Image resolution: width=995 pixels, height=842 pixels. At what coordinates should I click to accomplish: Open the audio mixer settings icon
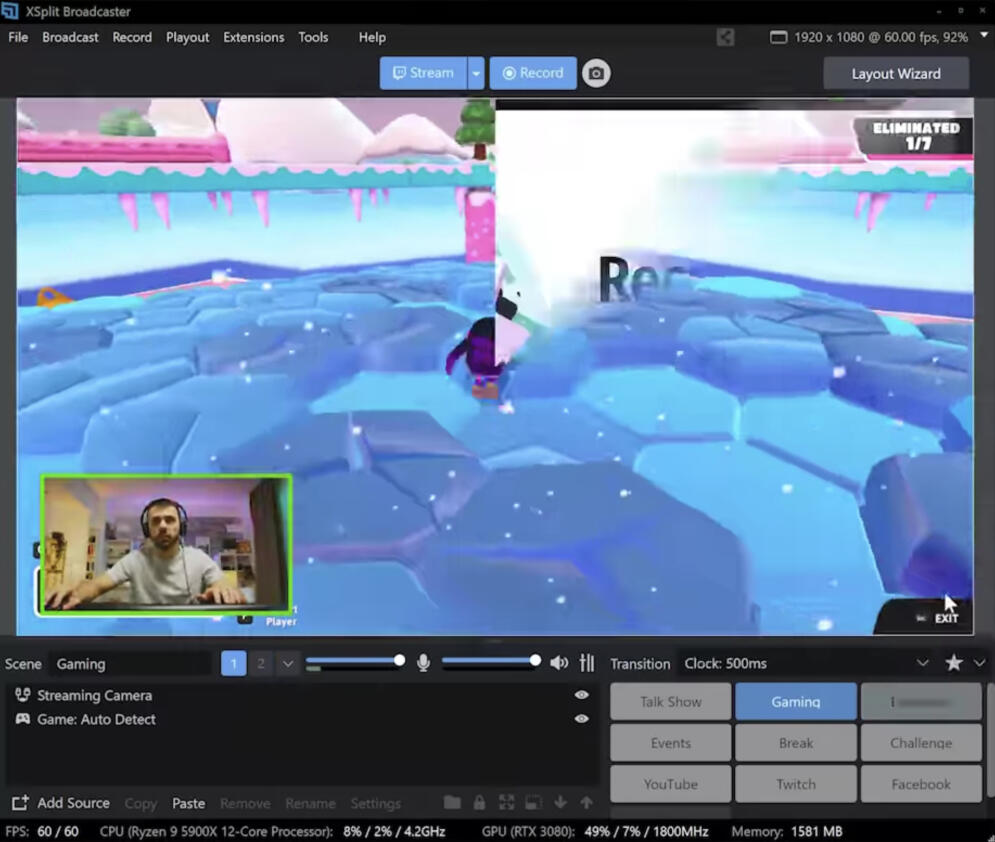pyautogui.click(x=587, y=663)
